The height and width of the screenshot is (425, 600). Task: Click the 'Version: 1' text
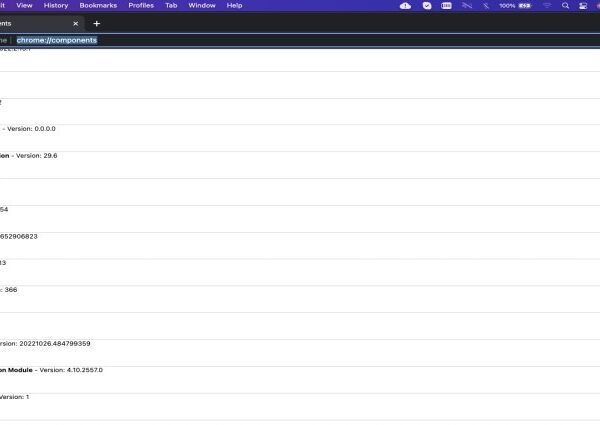(15, 397)
